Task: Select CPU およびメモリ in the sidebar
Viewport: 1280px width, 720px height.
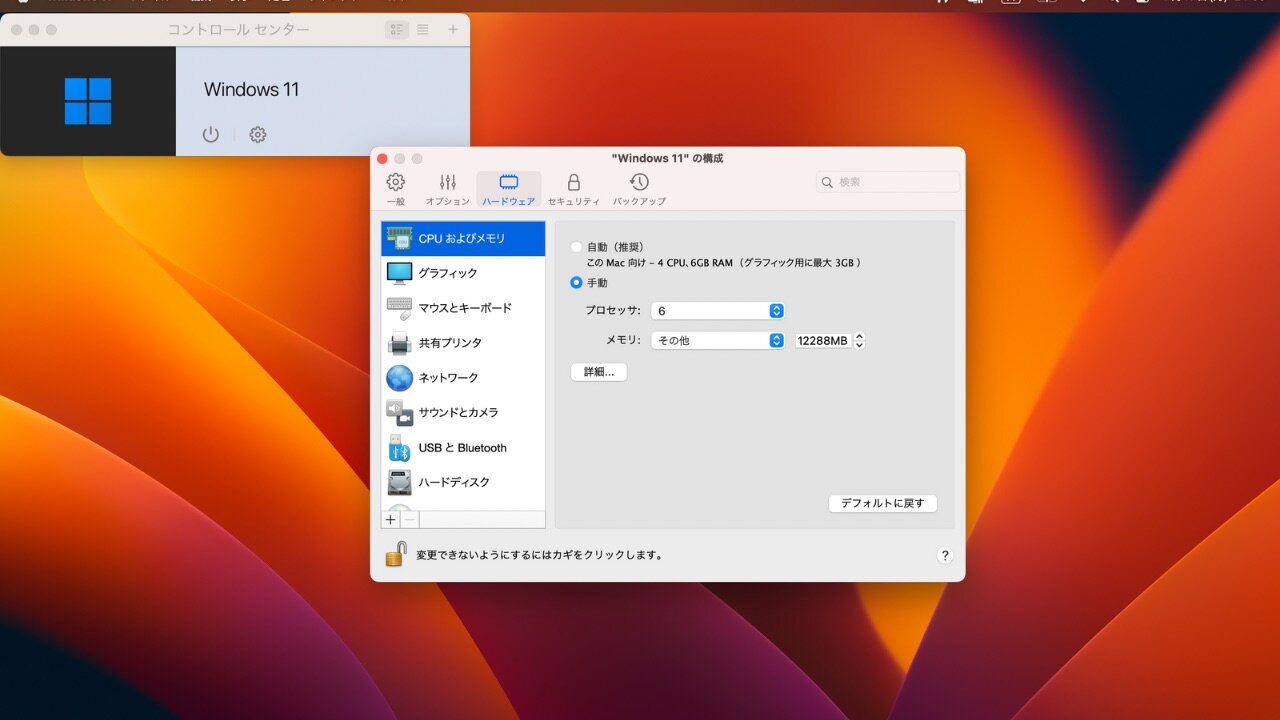Action: (x=463, y=238)
